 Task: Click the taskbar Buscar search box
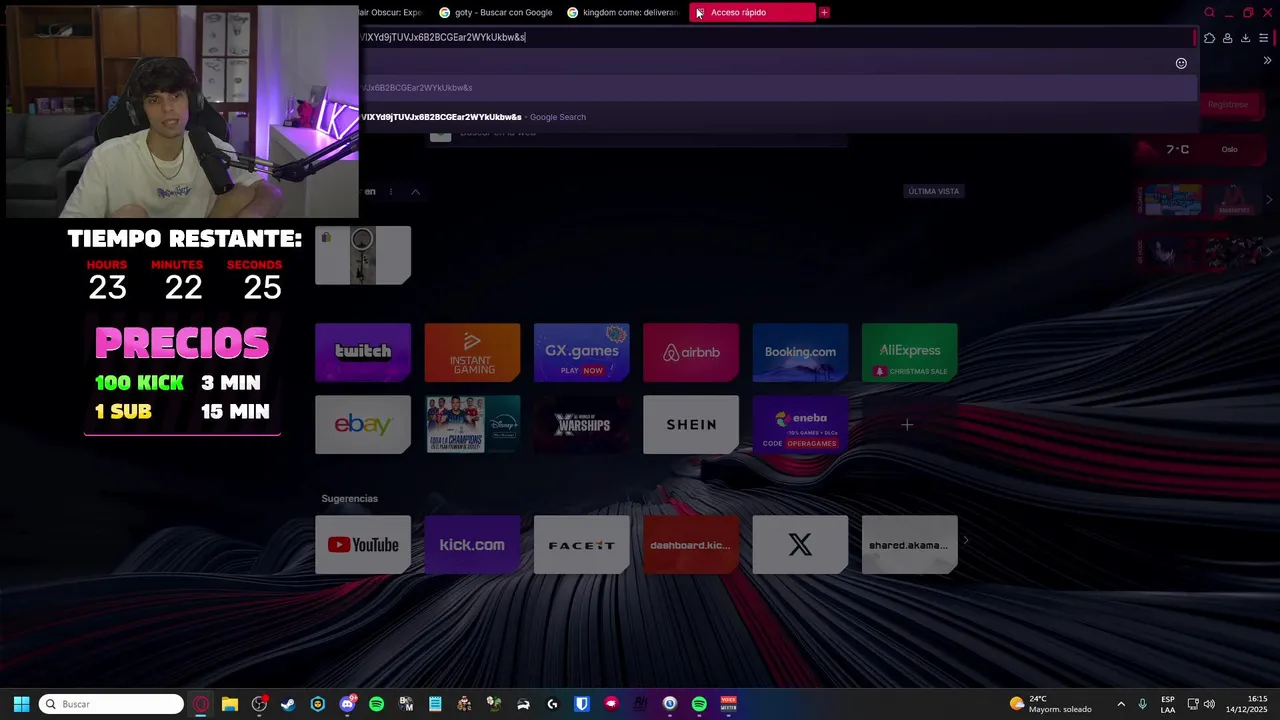click(x=112, y=704)
